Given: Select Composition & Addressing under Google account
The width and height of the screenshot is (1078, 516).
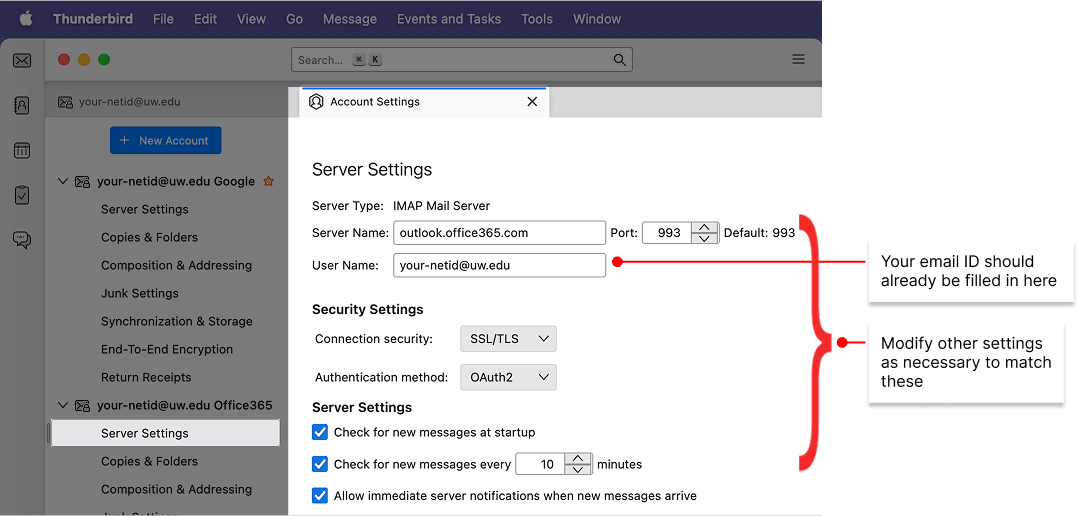Looking at the screenshot, I should pos(176,265).
